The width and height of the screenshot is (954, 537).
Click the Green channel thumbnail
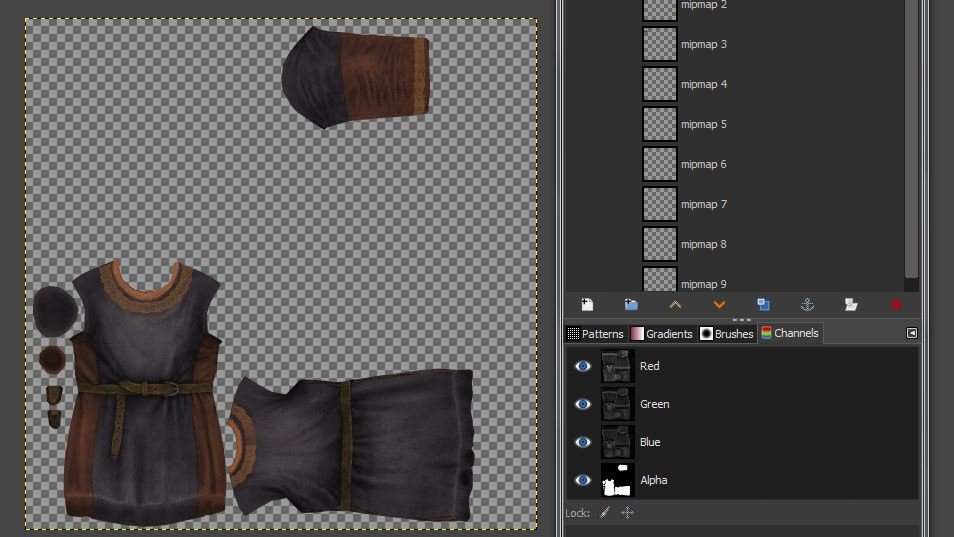coord(618,404)
